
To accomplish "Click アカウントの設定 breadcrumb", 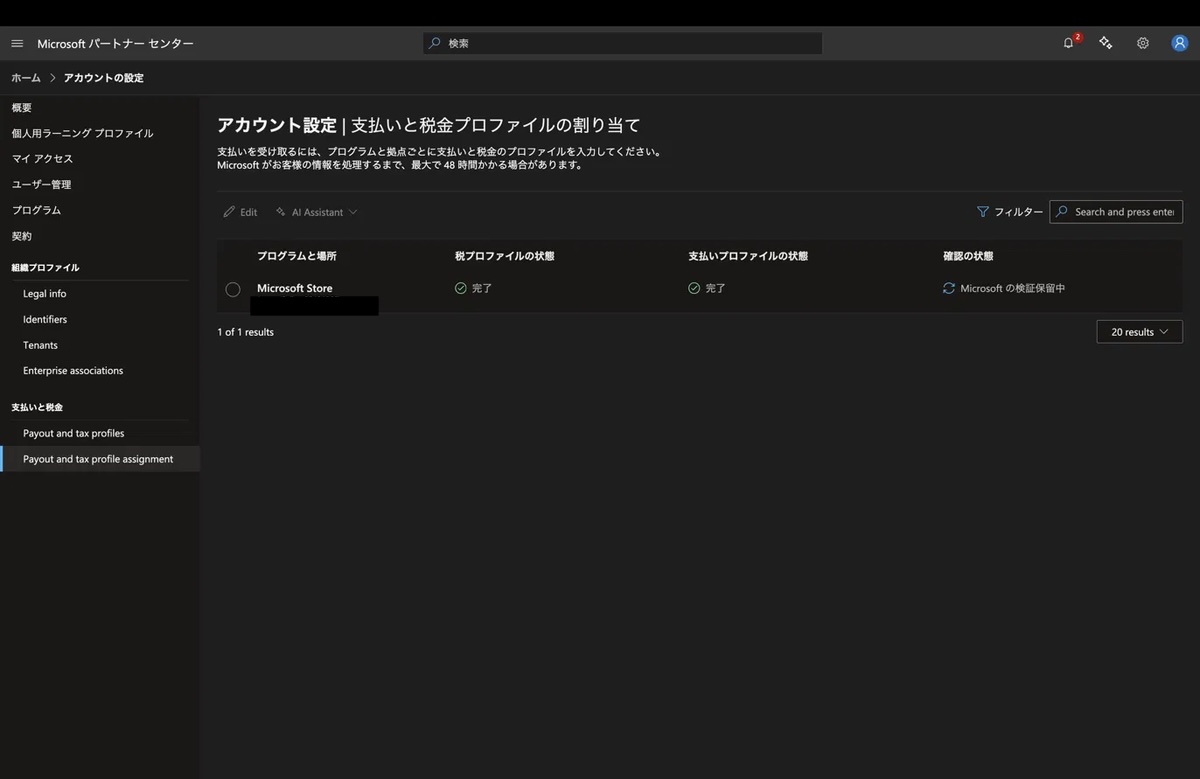I will point(104,78).
